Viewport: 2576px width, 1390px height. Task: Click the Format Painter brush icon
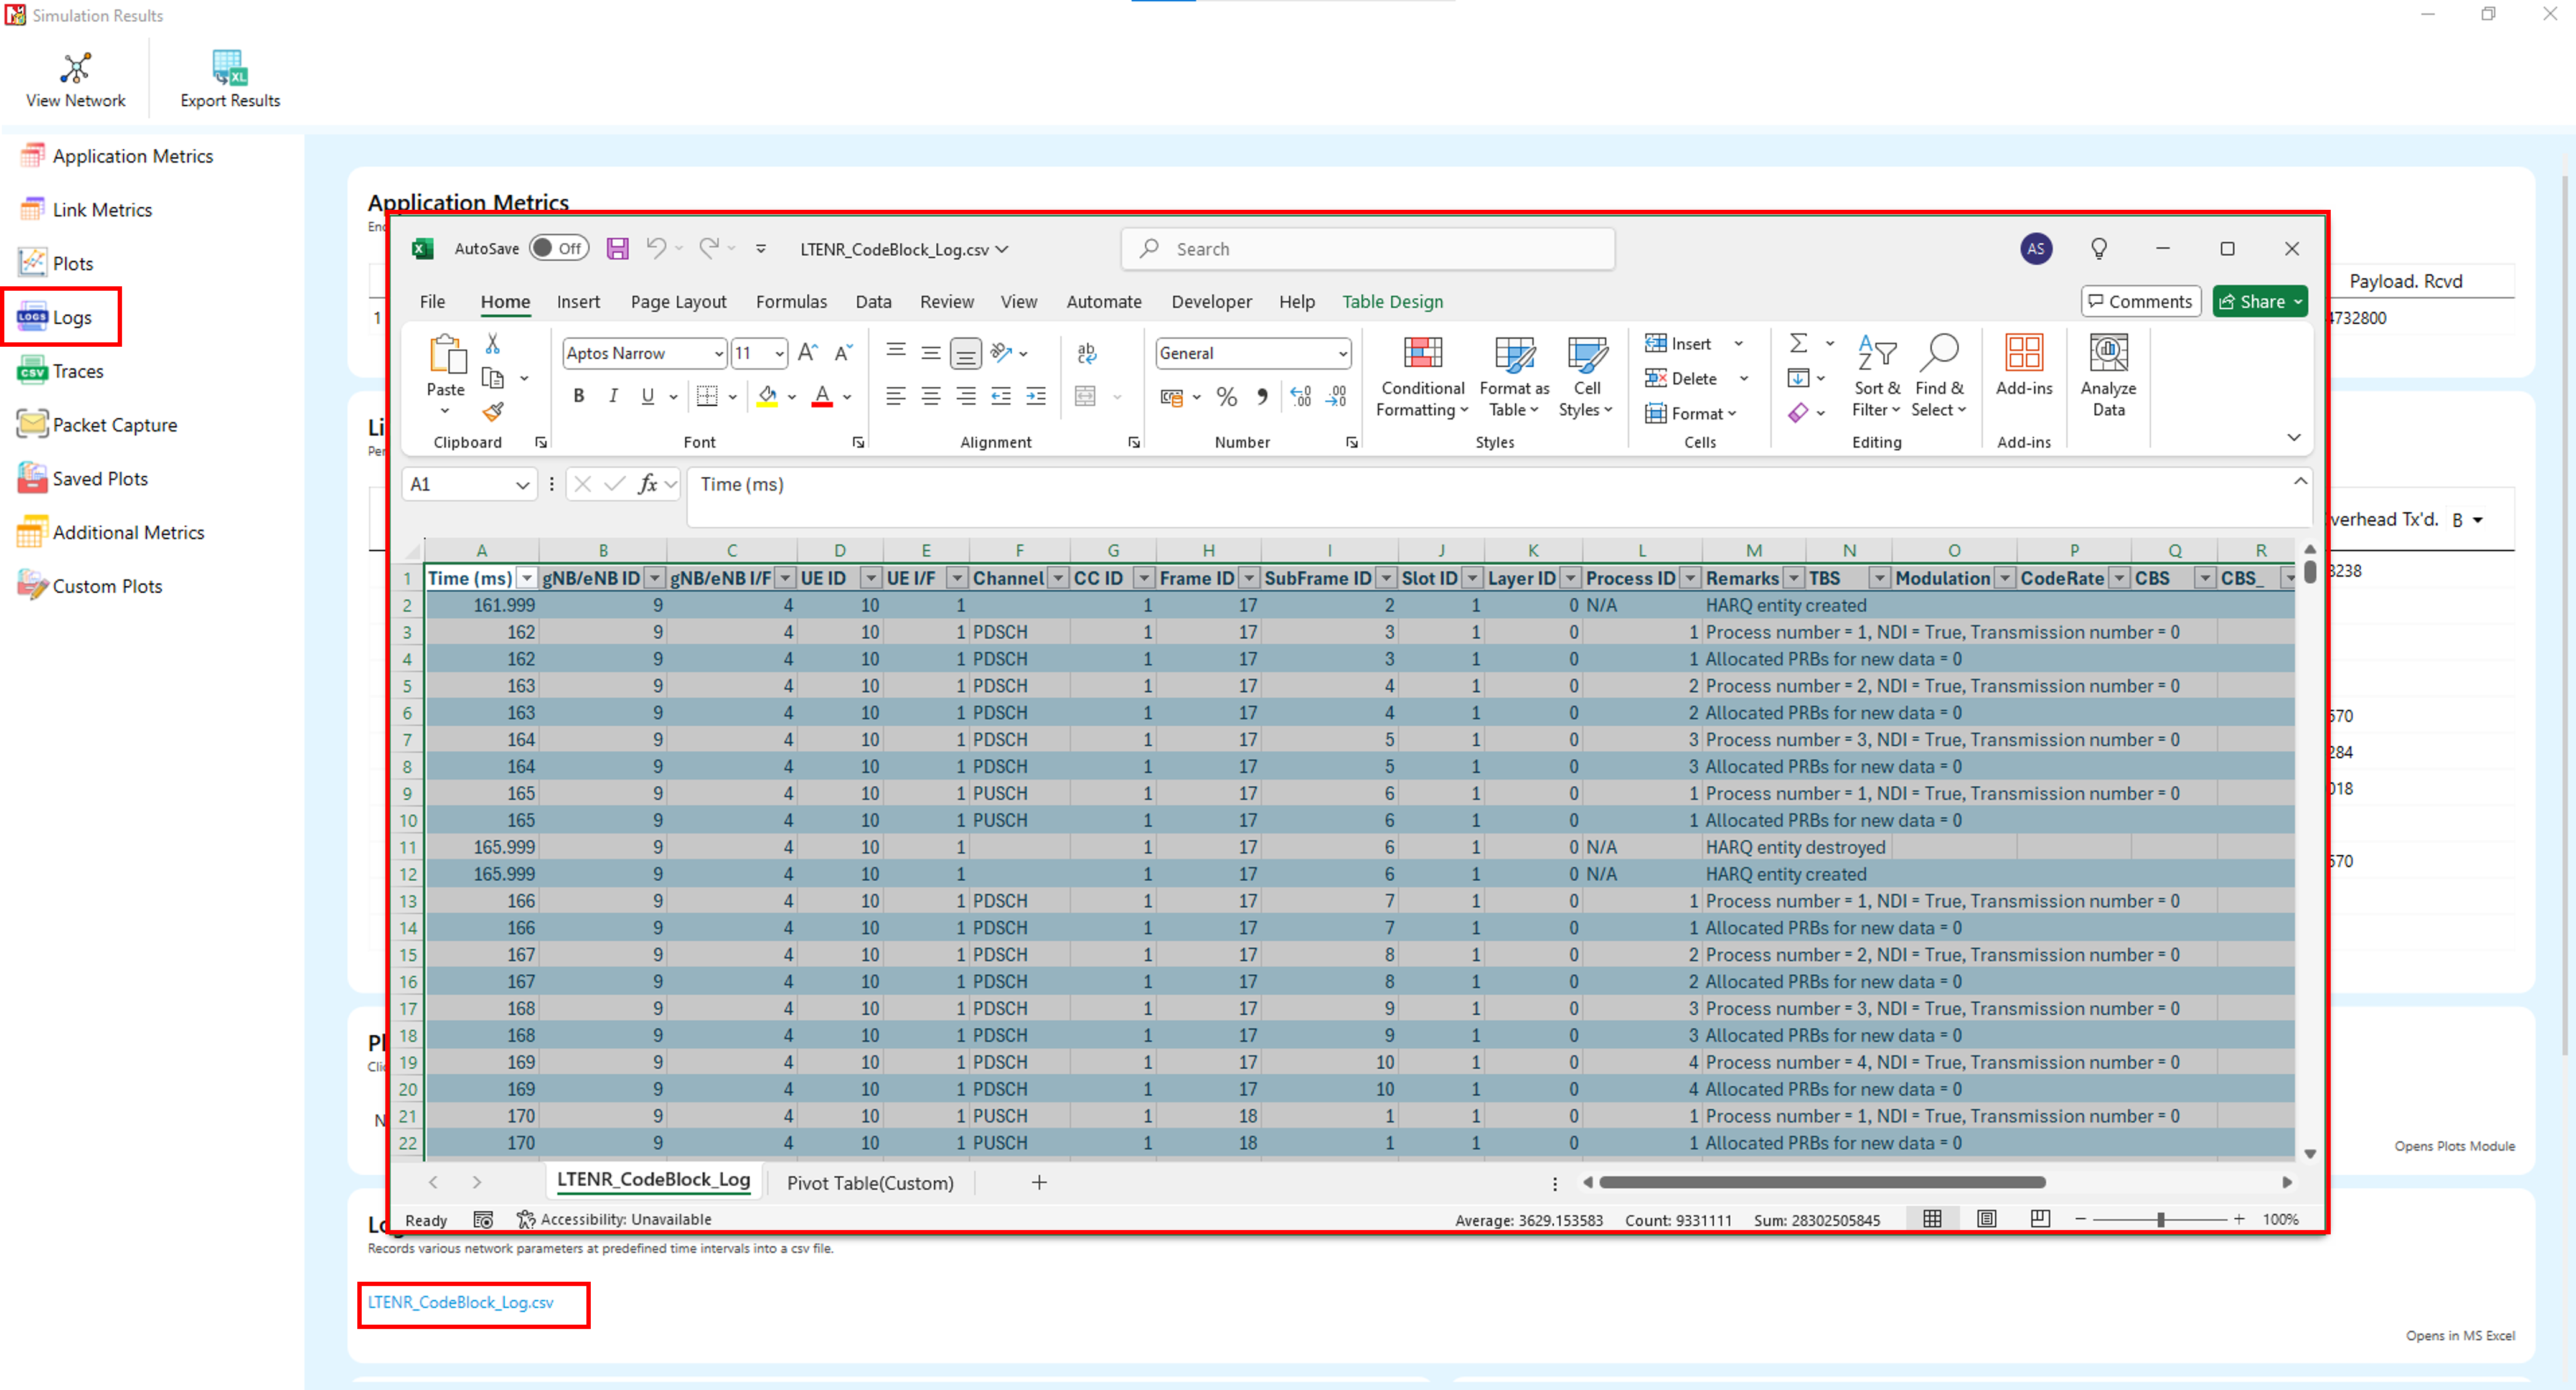492,411
